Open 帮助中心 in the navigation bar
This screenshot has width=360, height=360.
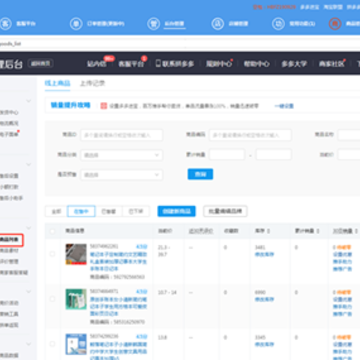point(257,64)
